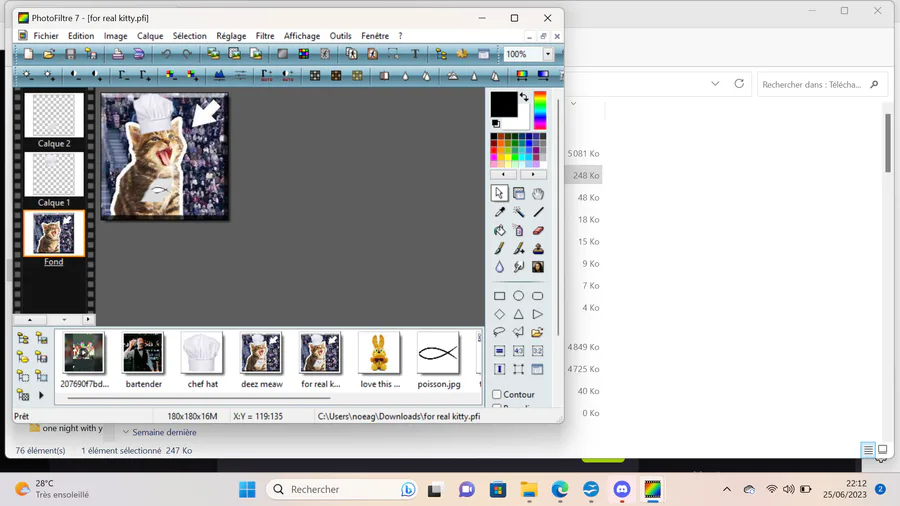Screen dimensions: 900x506
Task: Select the Eyedropper pipette tool
Action: [x=499, y=212]
